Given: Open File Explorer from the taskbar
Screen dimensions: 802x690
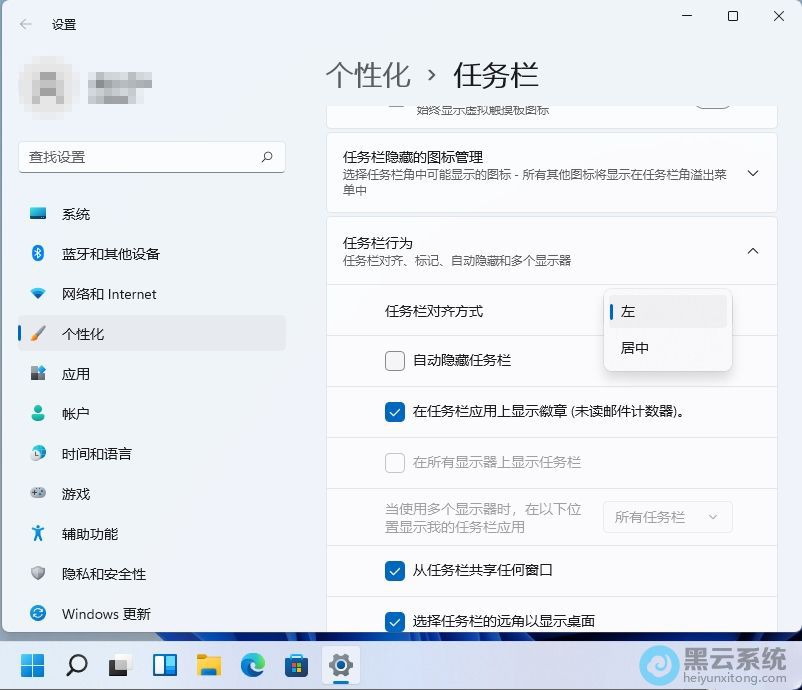Looking at the screenshot, I should point(208,665).
